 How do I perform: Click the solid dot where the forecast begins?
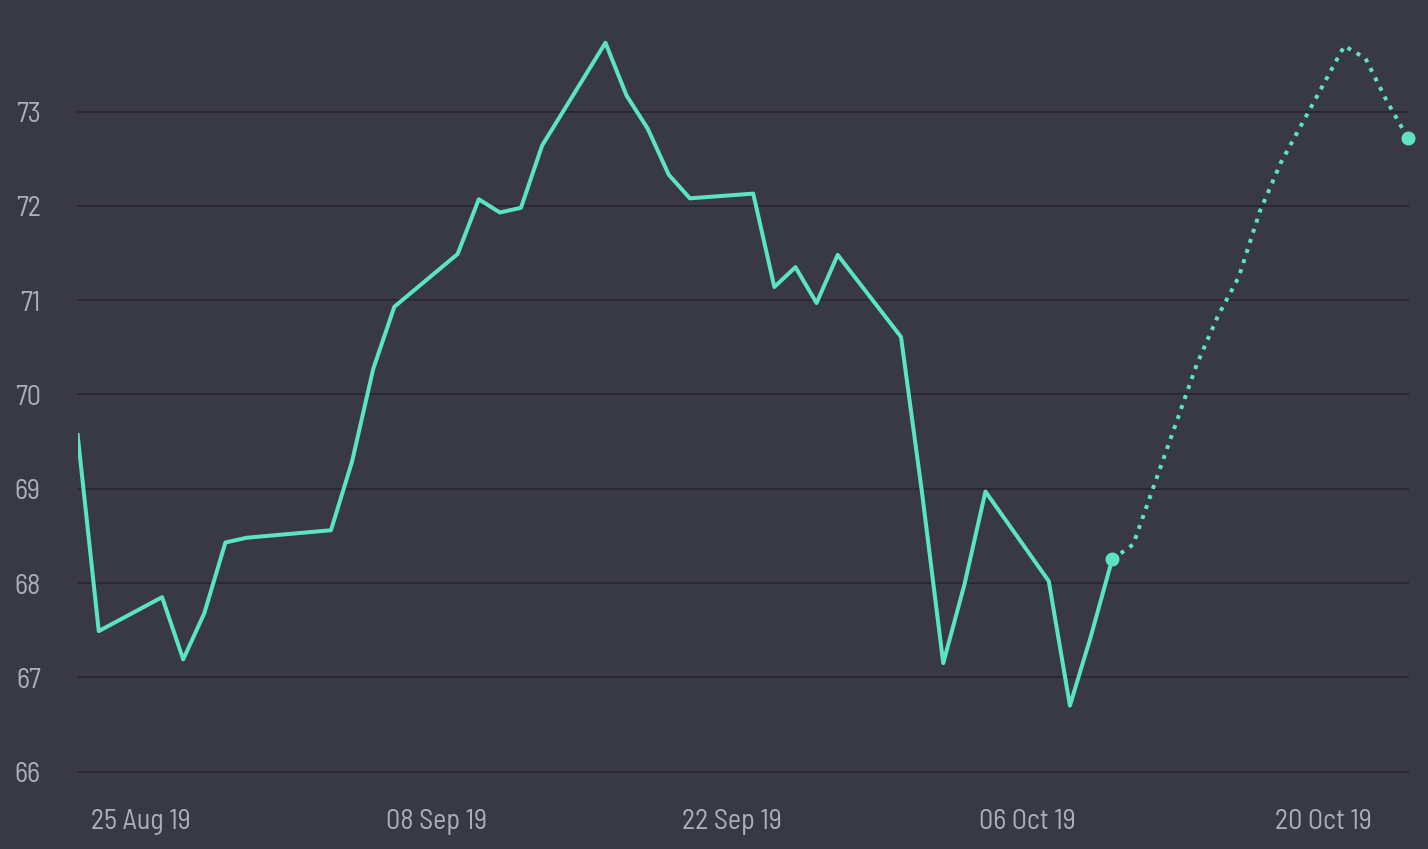coord(1112,559)
